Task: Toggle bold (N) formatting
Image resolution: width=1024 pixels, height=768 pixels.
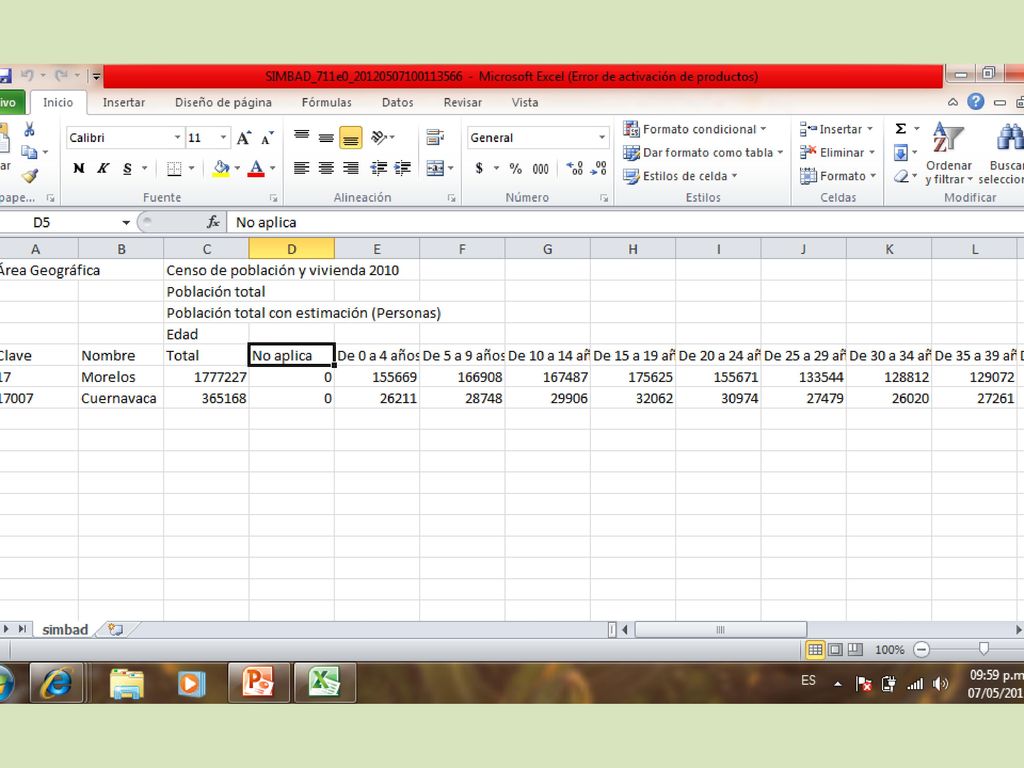Action: click(x=79, y=168)
